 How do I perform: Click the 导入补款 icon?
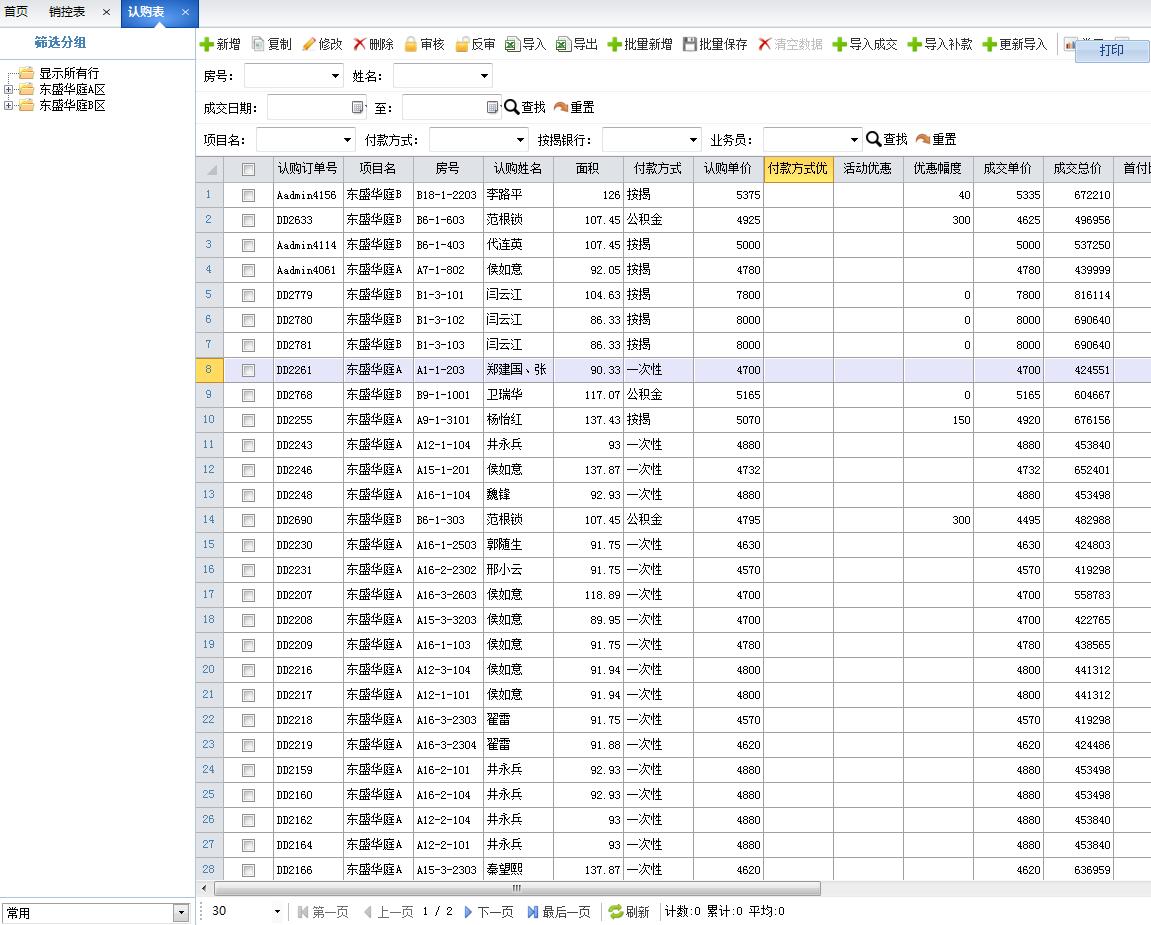click(915, 45)
